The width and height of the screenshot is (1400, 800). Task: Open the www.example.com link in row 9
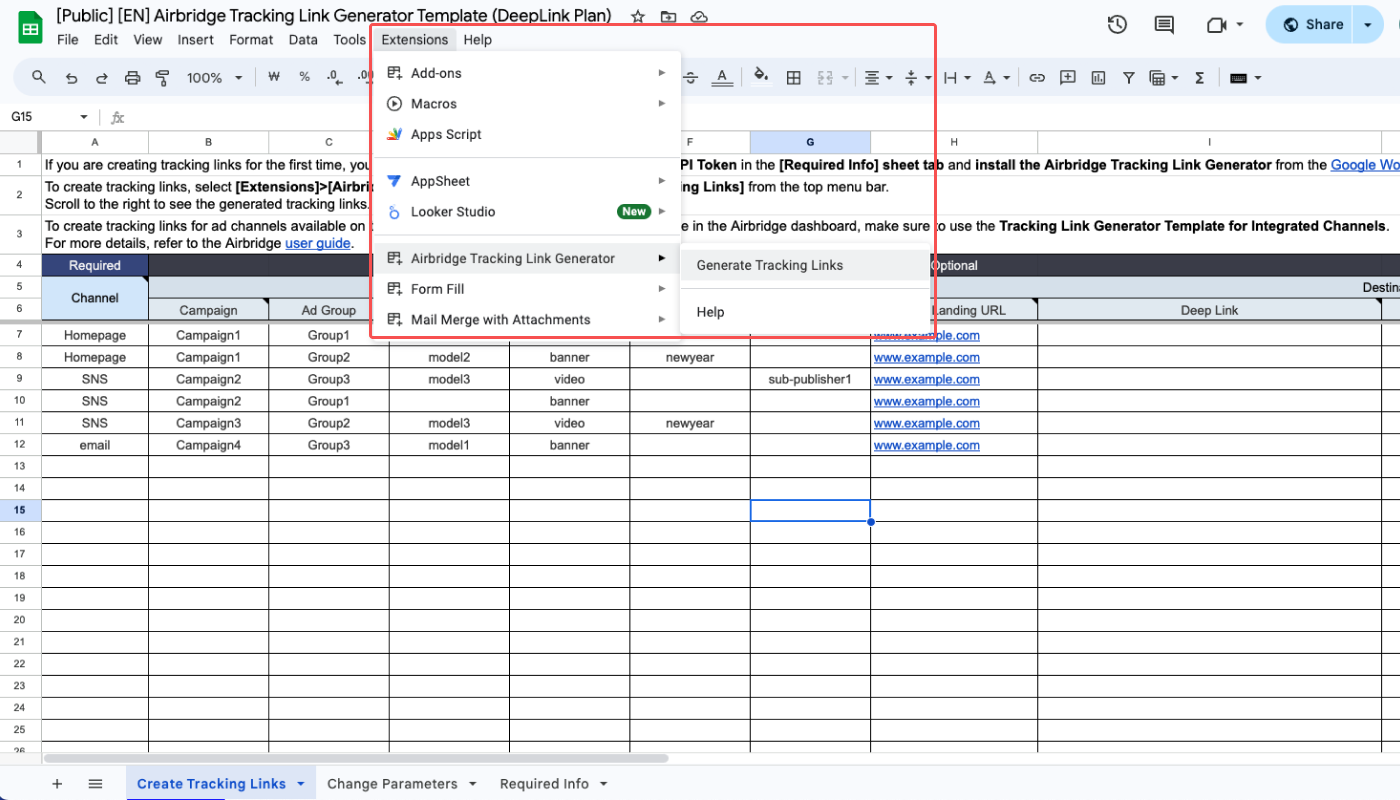coord(927,380)
